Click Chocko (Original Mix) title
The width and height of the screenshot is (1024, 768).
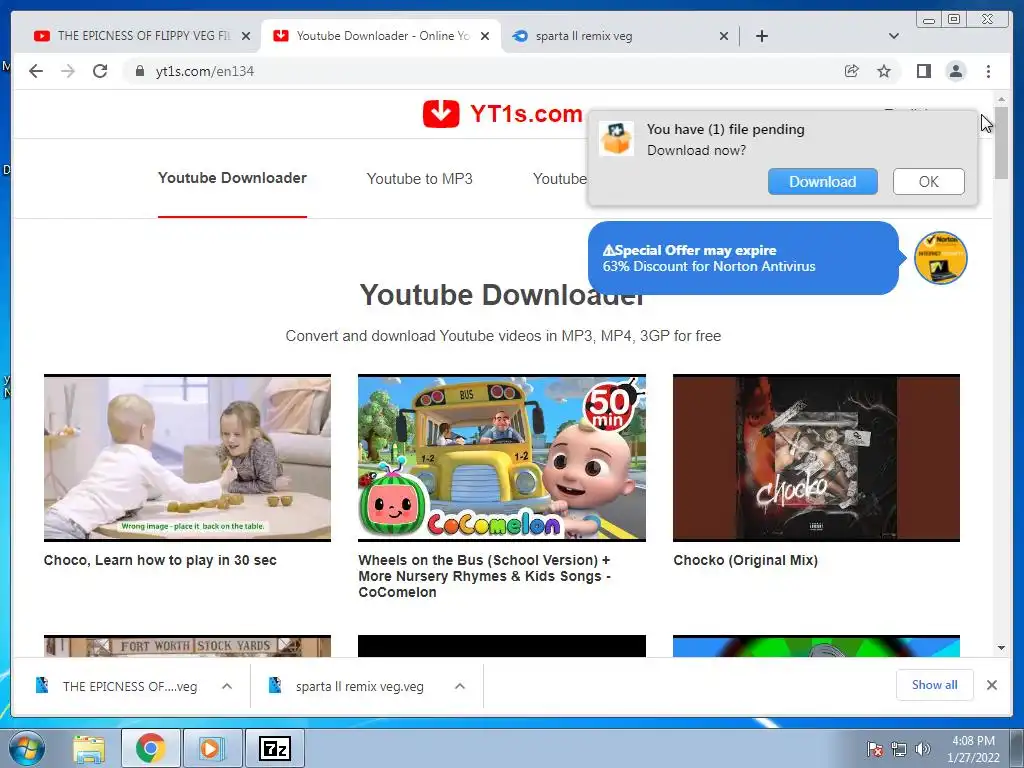pos(745,560)
